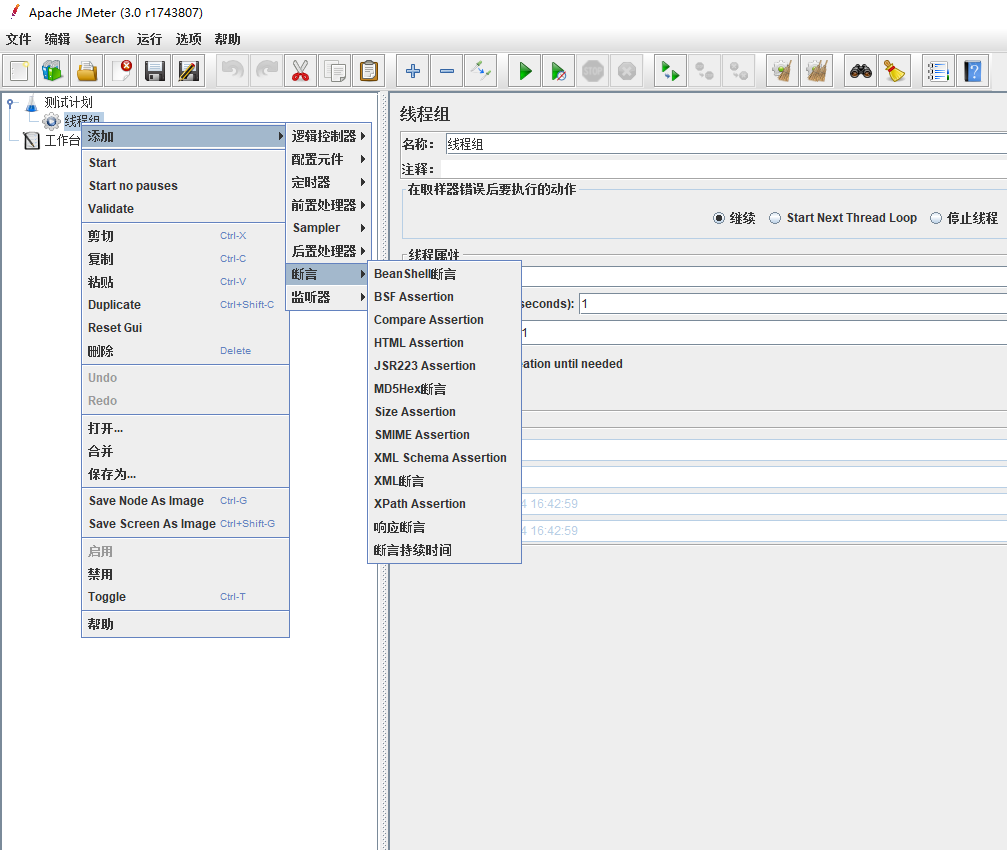Screen dimensions: 1007x850
Task: Click the Expand All plus icon
Action: (x=412, y=71)
